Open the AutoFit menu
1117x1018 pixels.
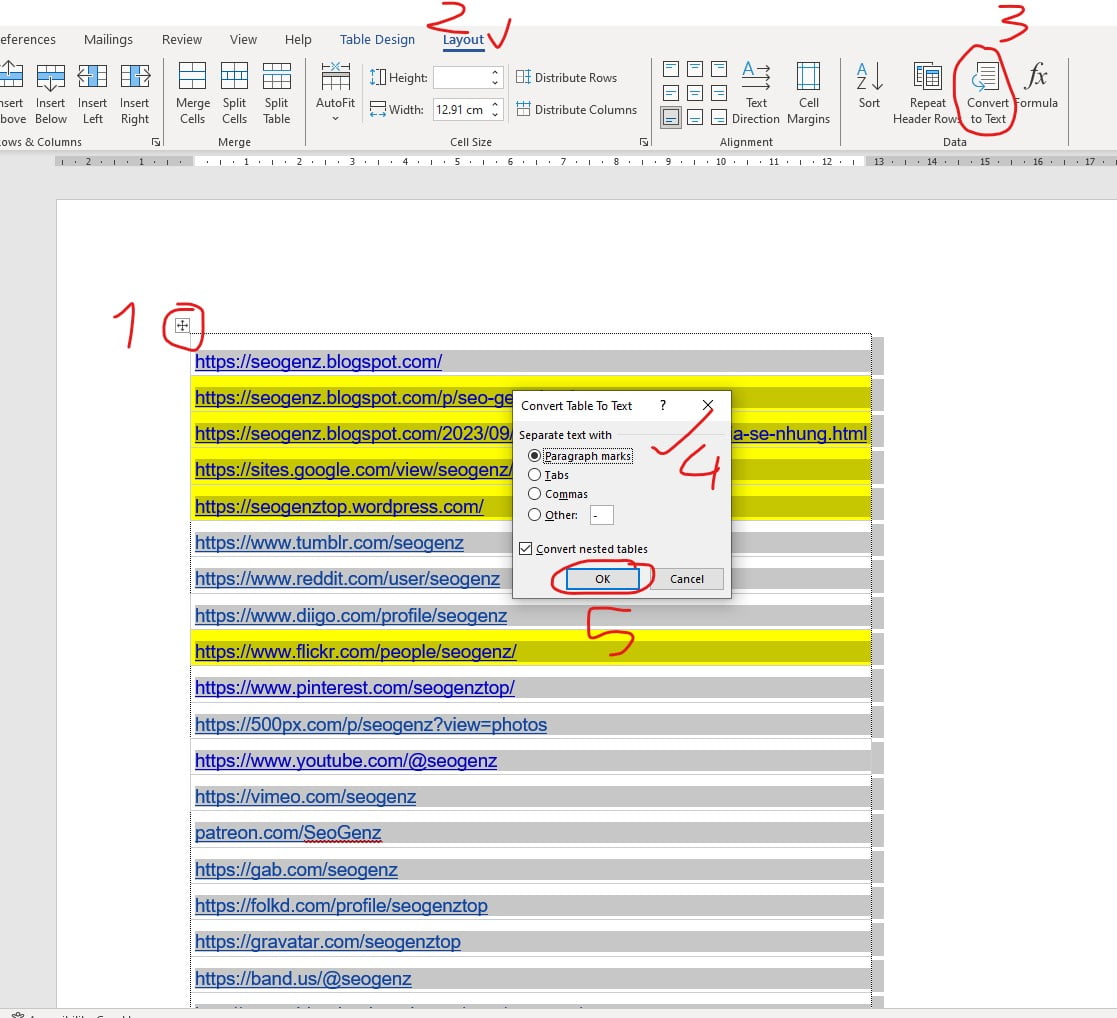point(335,93)
